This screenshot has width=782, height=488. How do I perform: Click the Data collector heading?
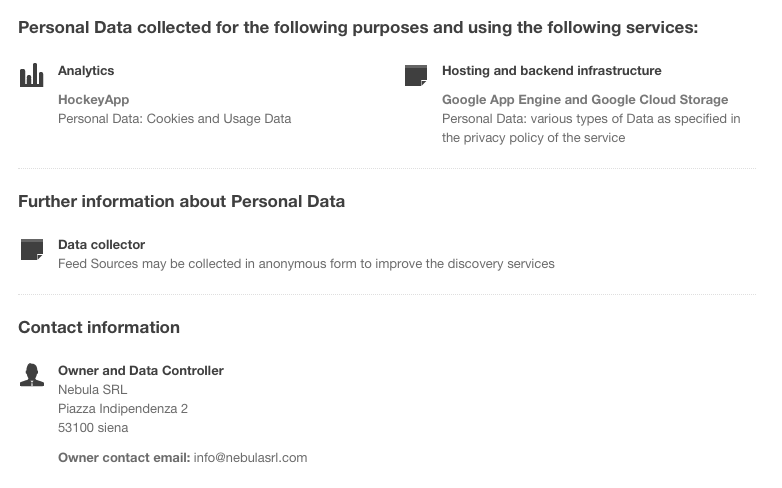(101, 245)
